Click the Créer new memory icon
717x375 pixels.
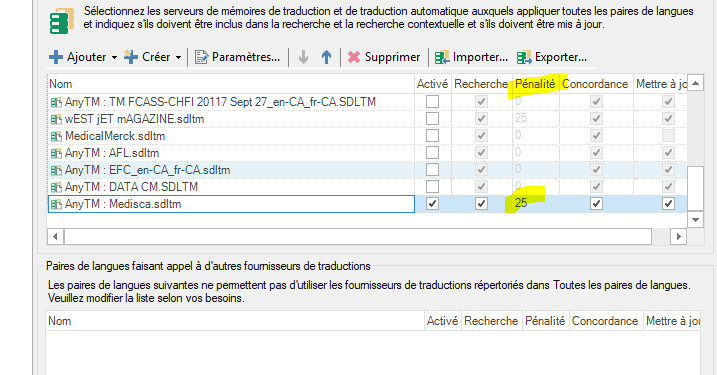[x=131, y=57]
